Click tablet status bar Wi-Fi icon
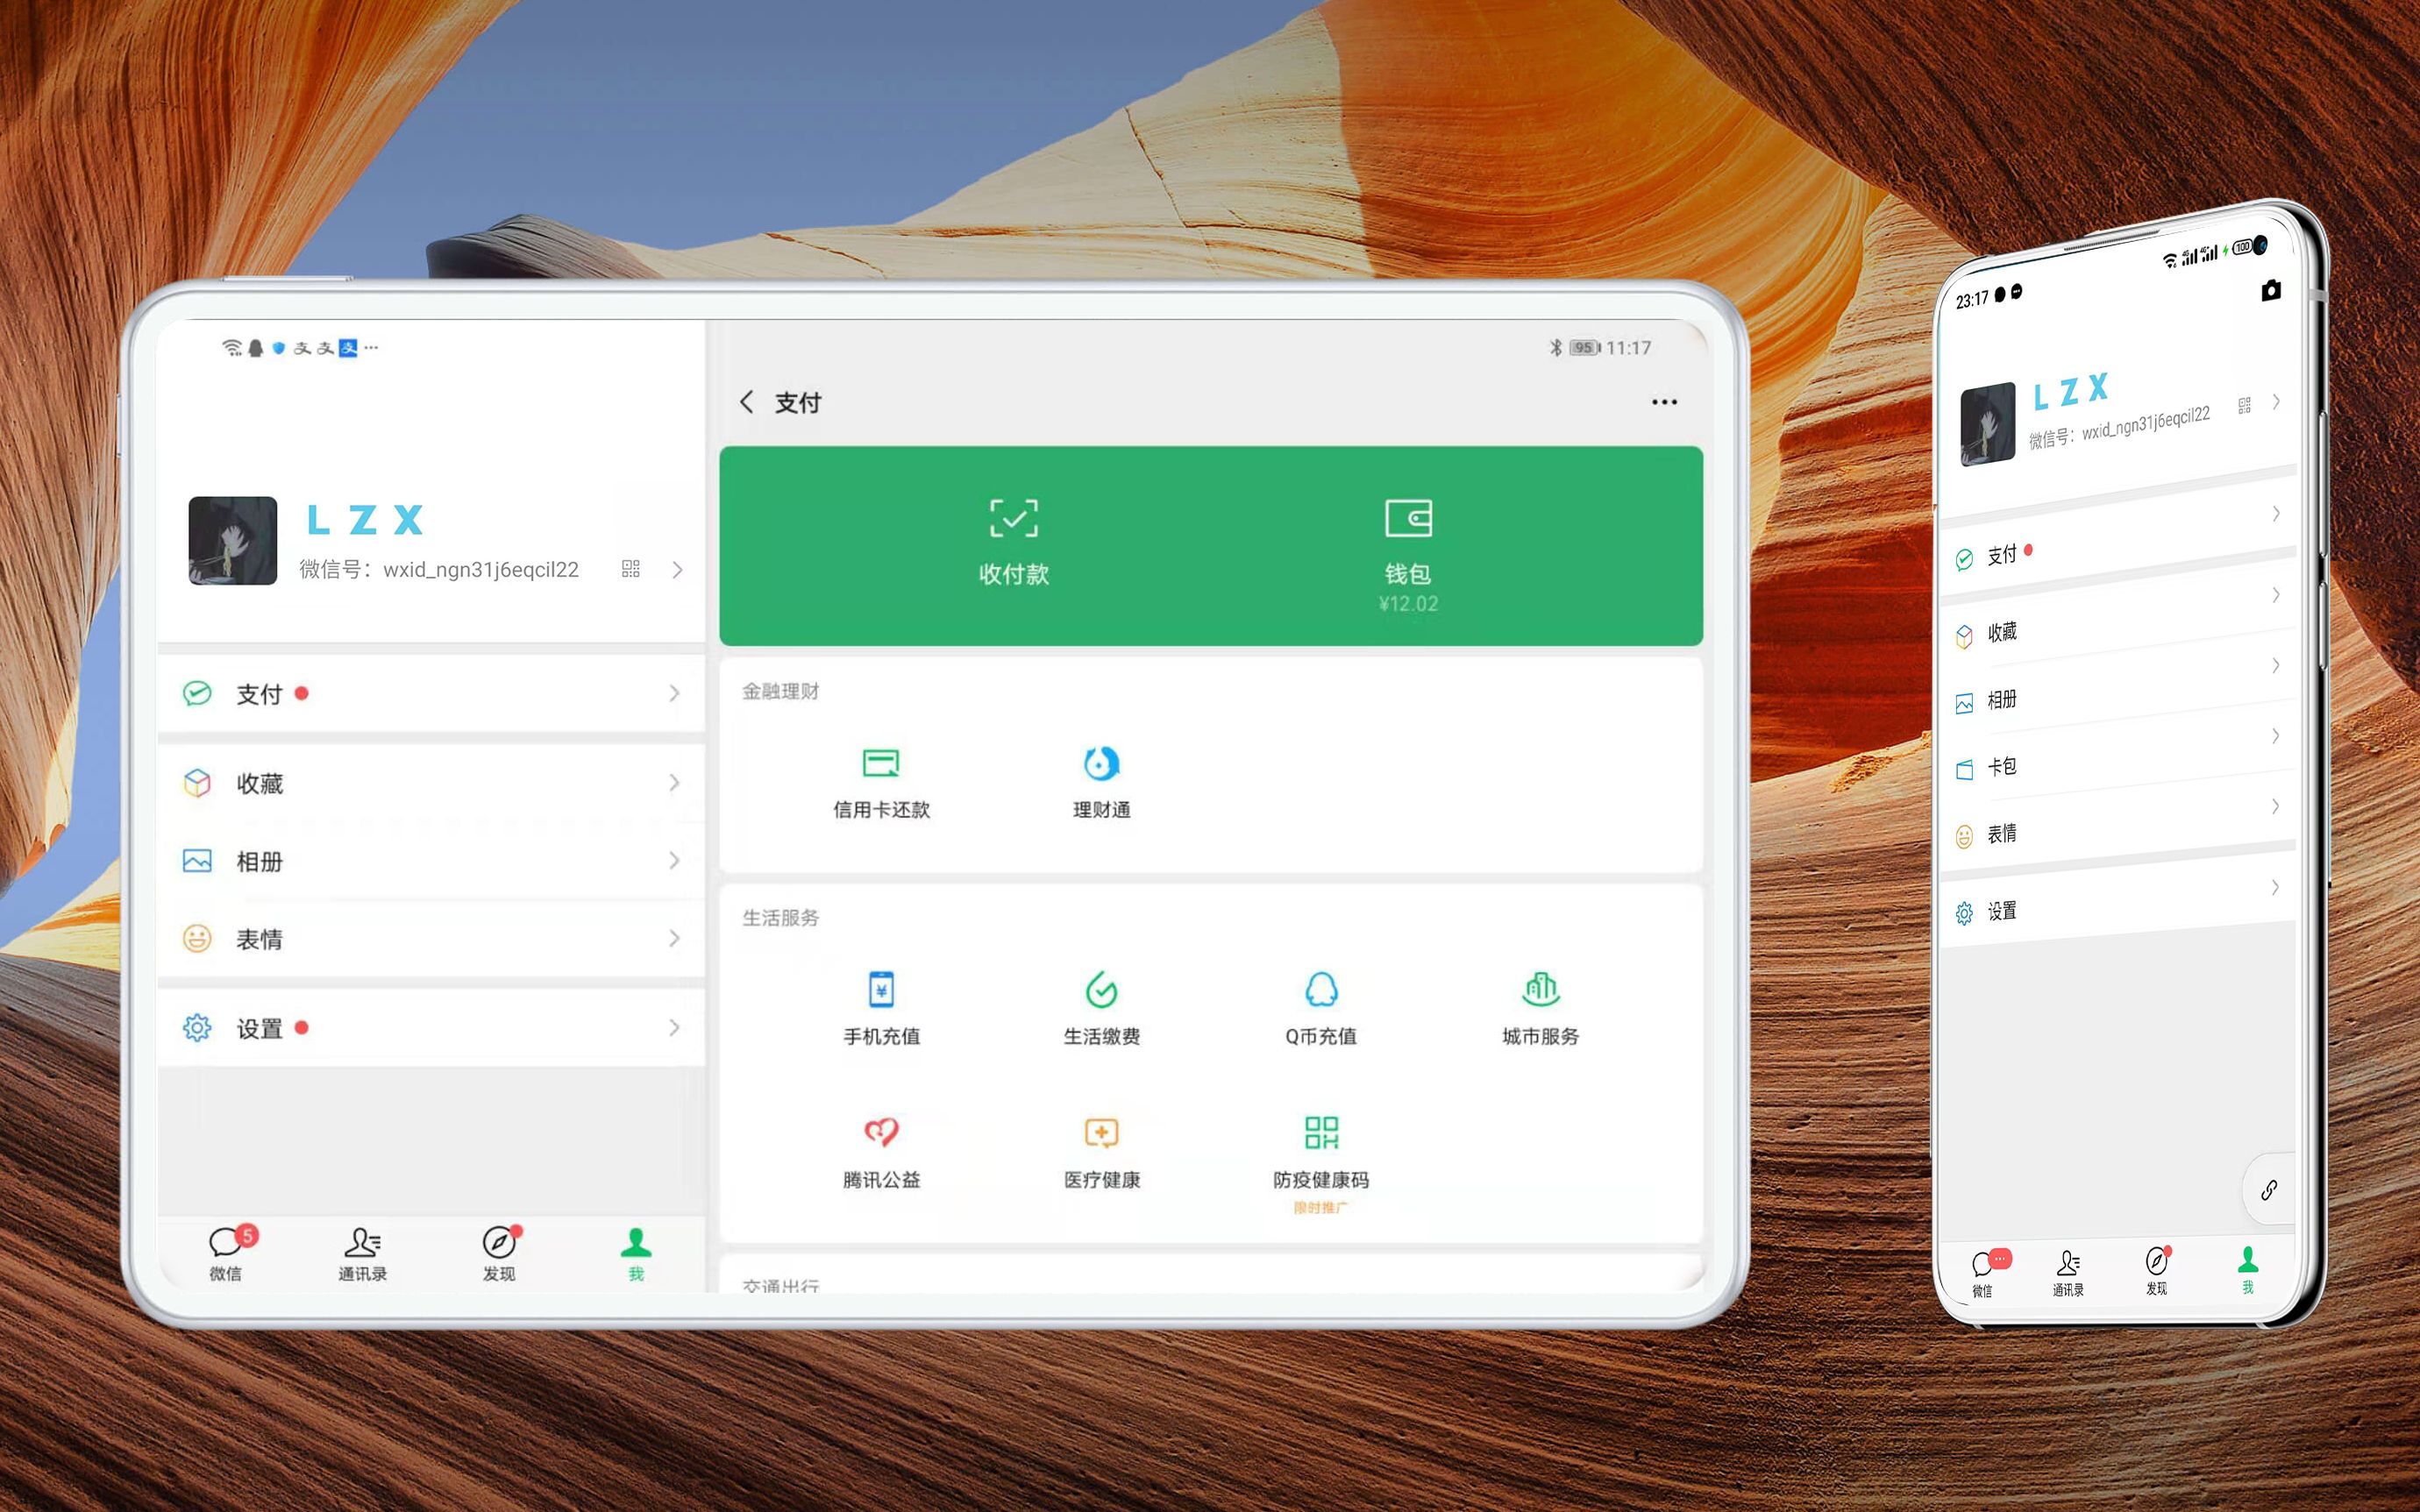The width and height of the screenshot is (2420, 1512). (232, 347)
